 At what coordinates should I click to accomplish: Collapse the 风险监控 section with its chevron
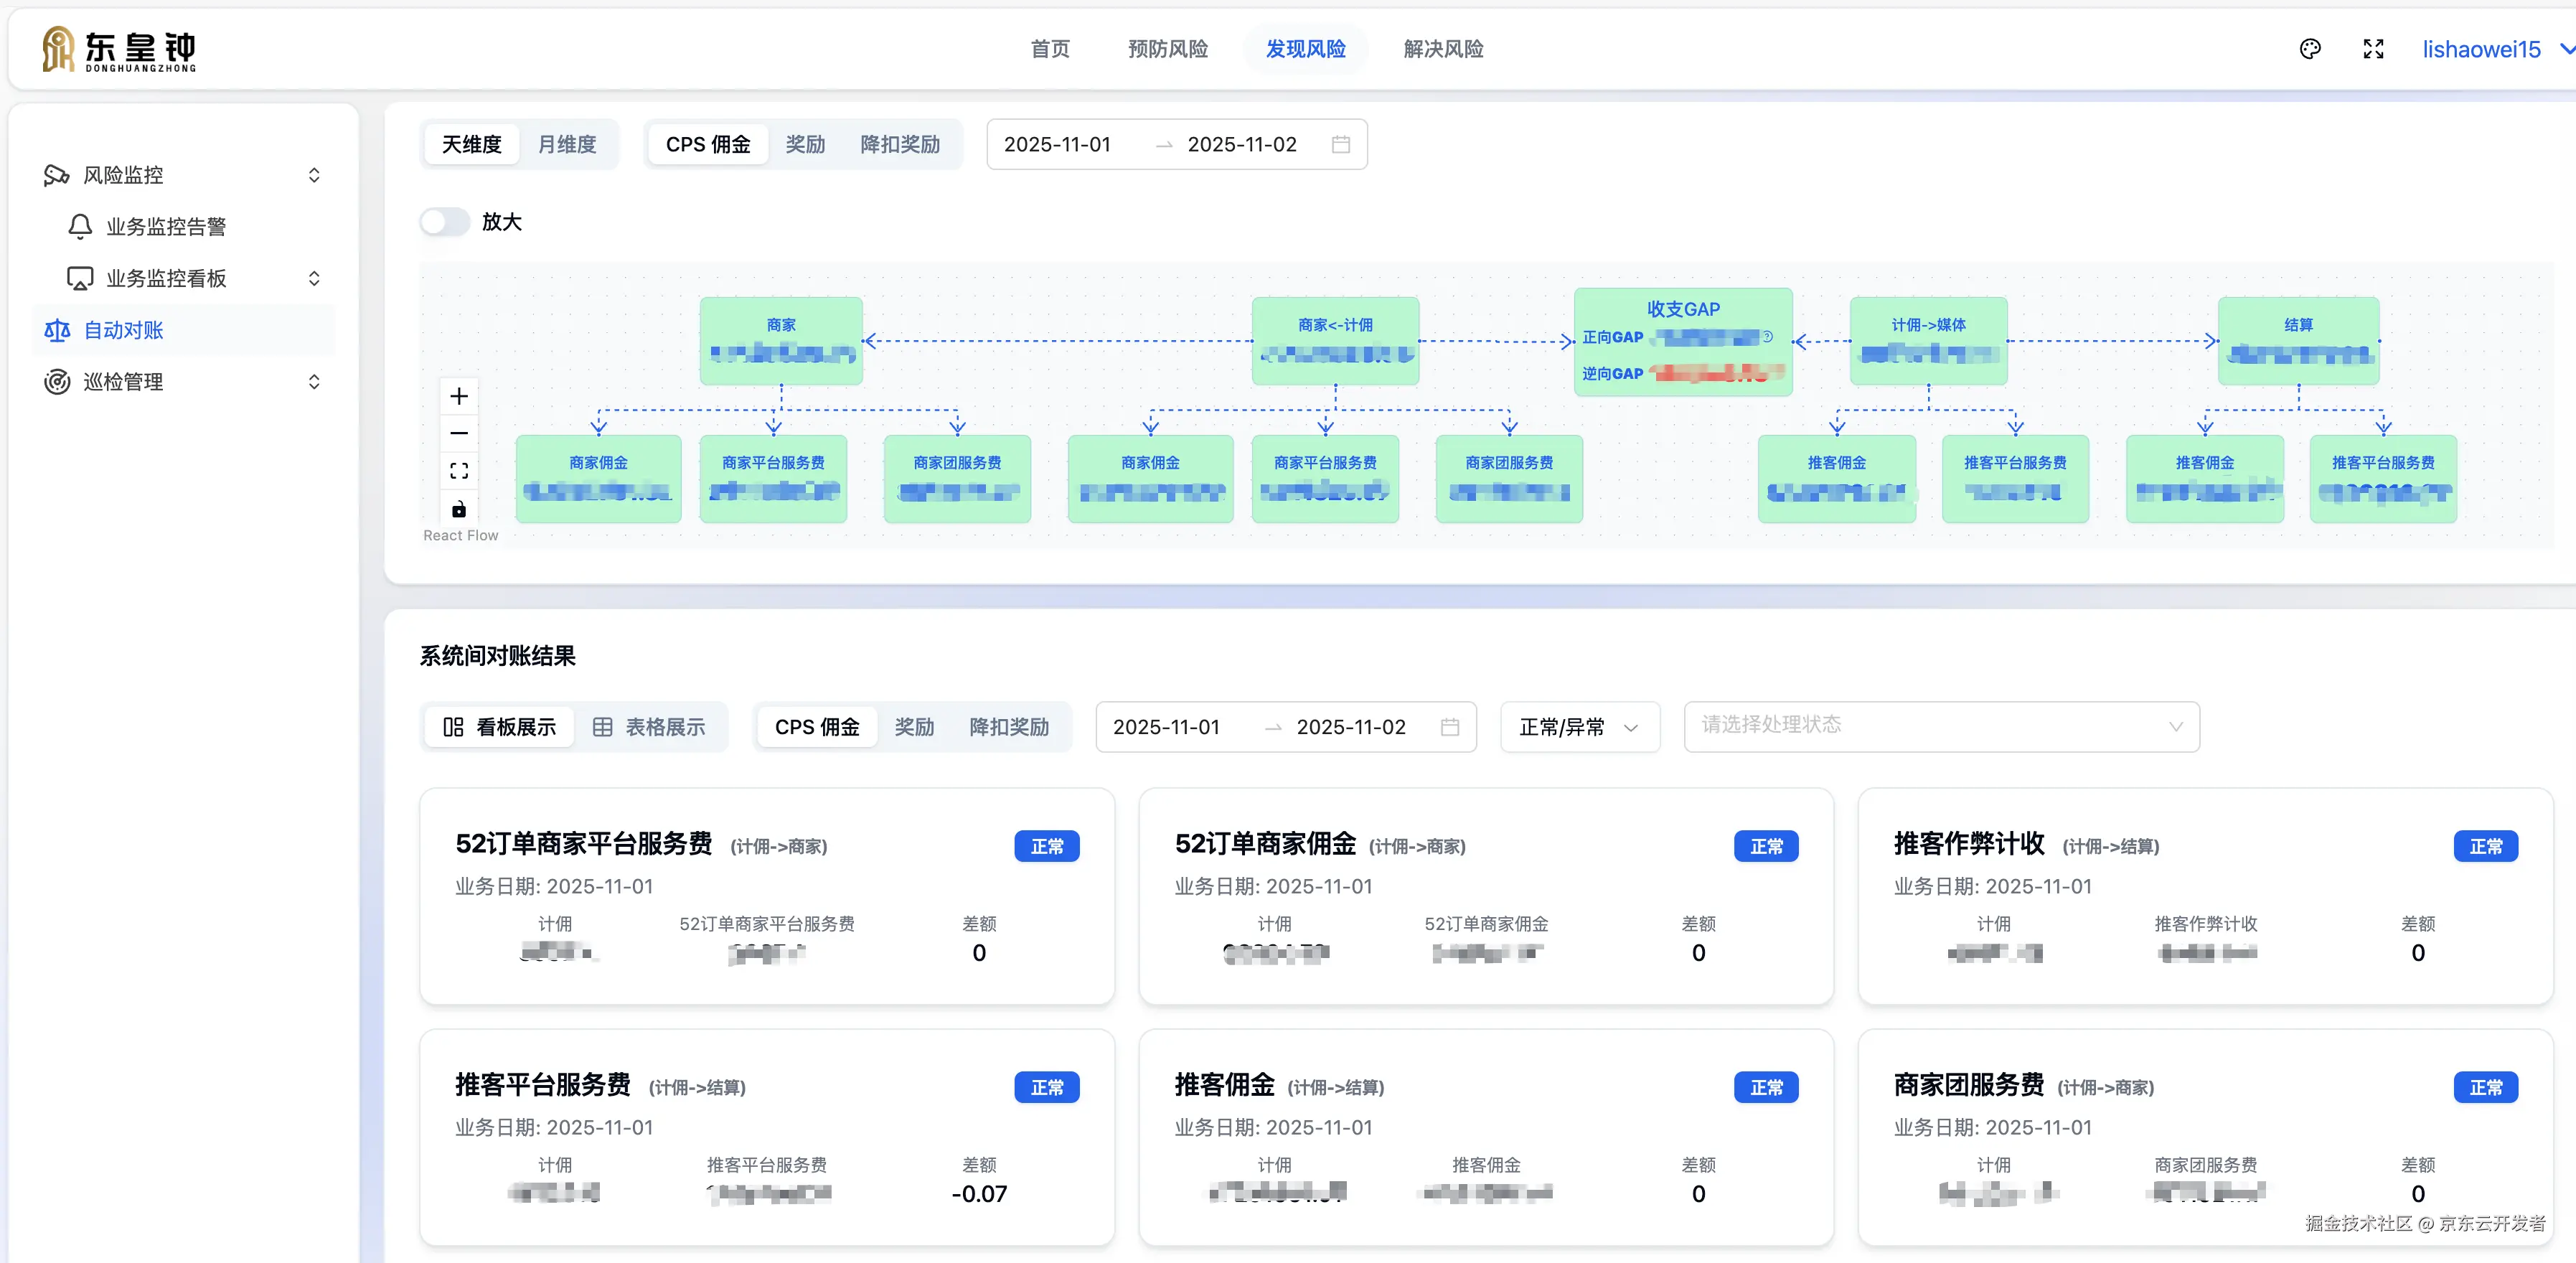314,174
